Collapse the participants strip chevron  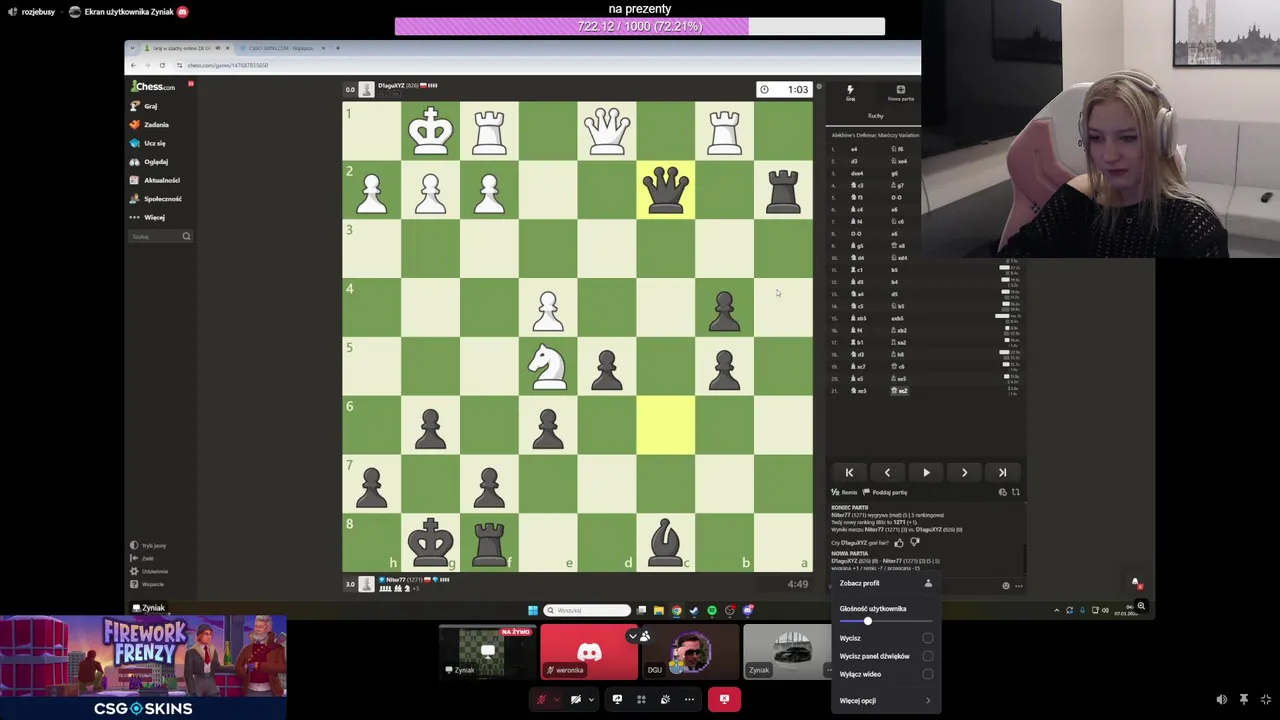632,636
